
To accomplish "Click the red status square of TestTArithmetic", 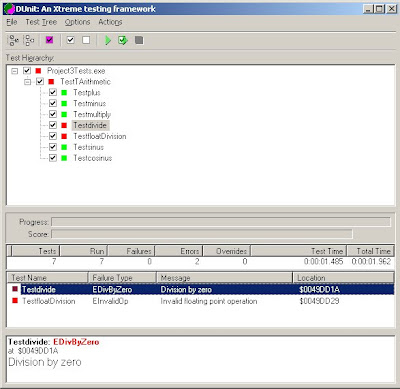I will coord(51,82).
